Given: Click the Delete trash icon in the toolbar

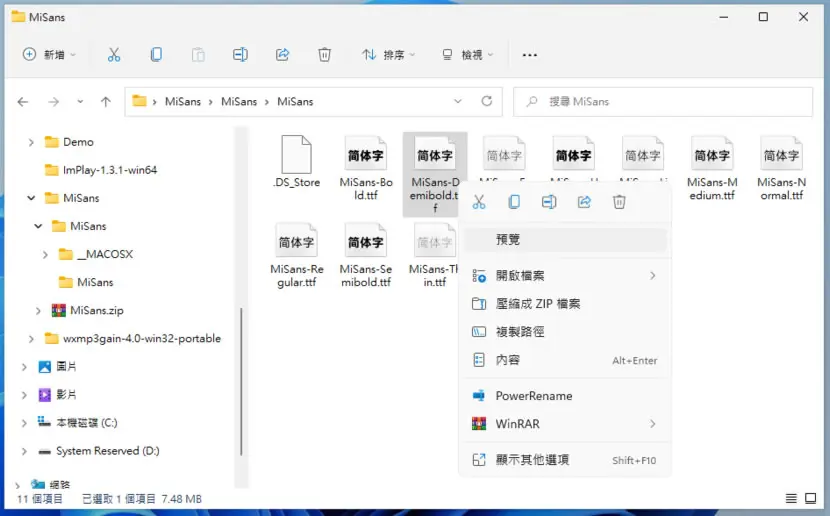Looking at the screenshot, I should 324,55.
